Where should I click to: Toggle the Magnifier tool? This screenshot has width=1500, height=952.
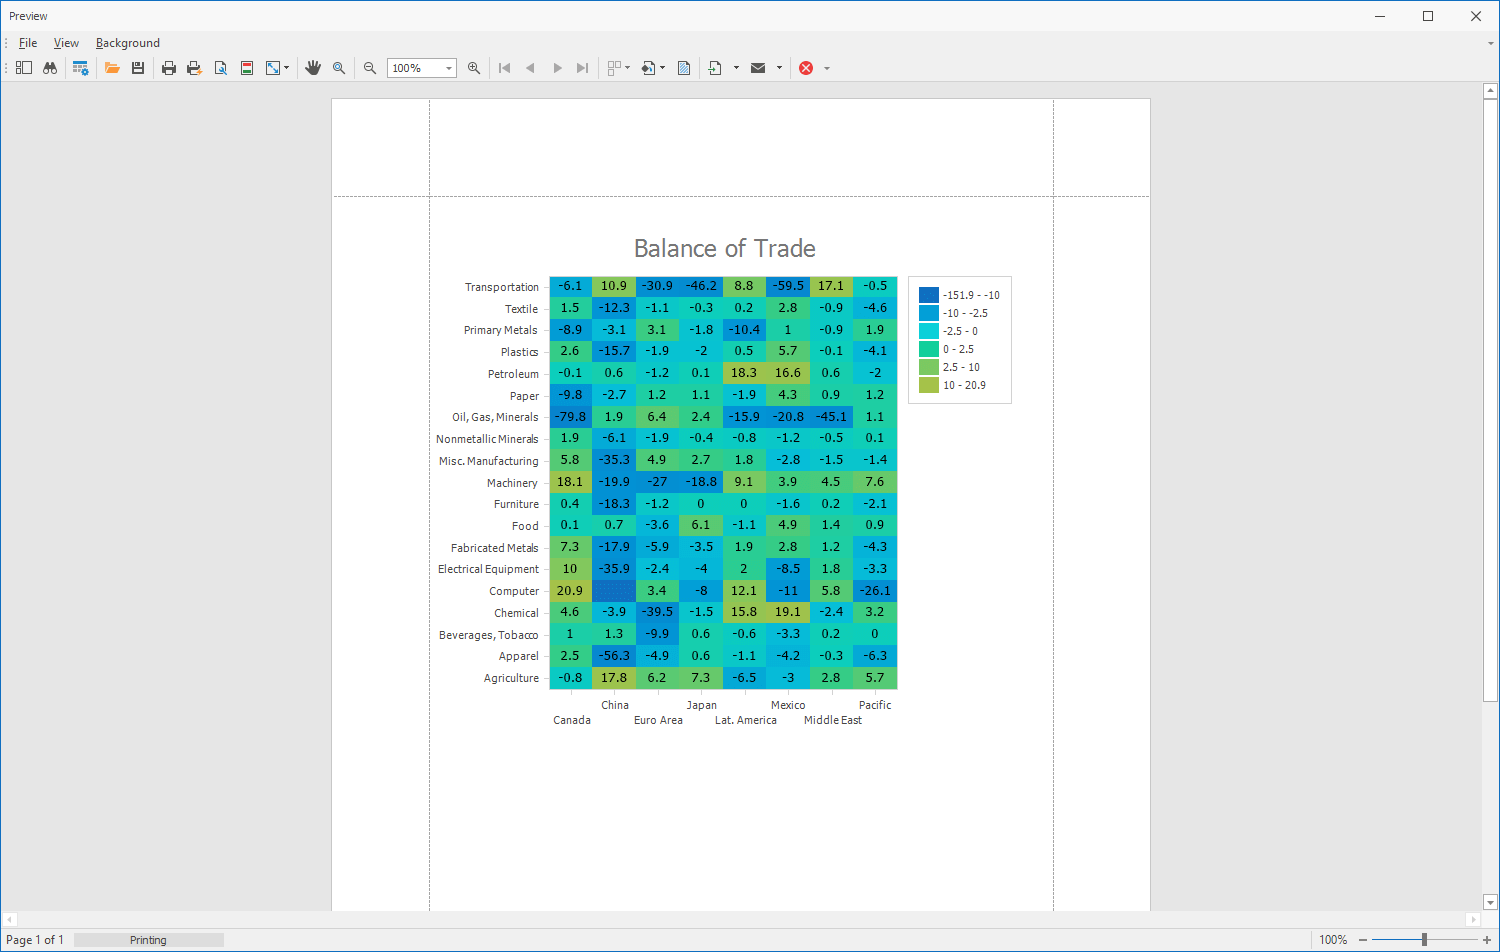click(x=339, y=68)
